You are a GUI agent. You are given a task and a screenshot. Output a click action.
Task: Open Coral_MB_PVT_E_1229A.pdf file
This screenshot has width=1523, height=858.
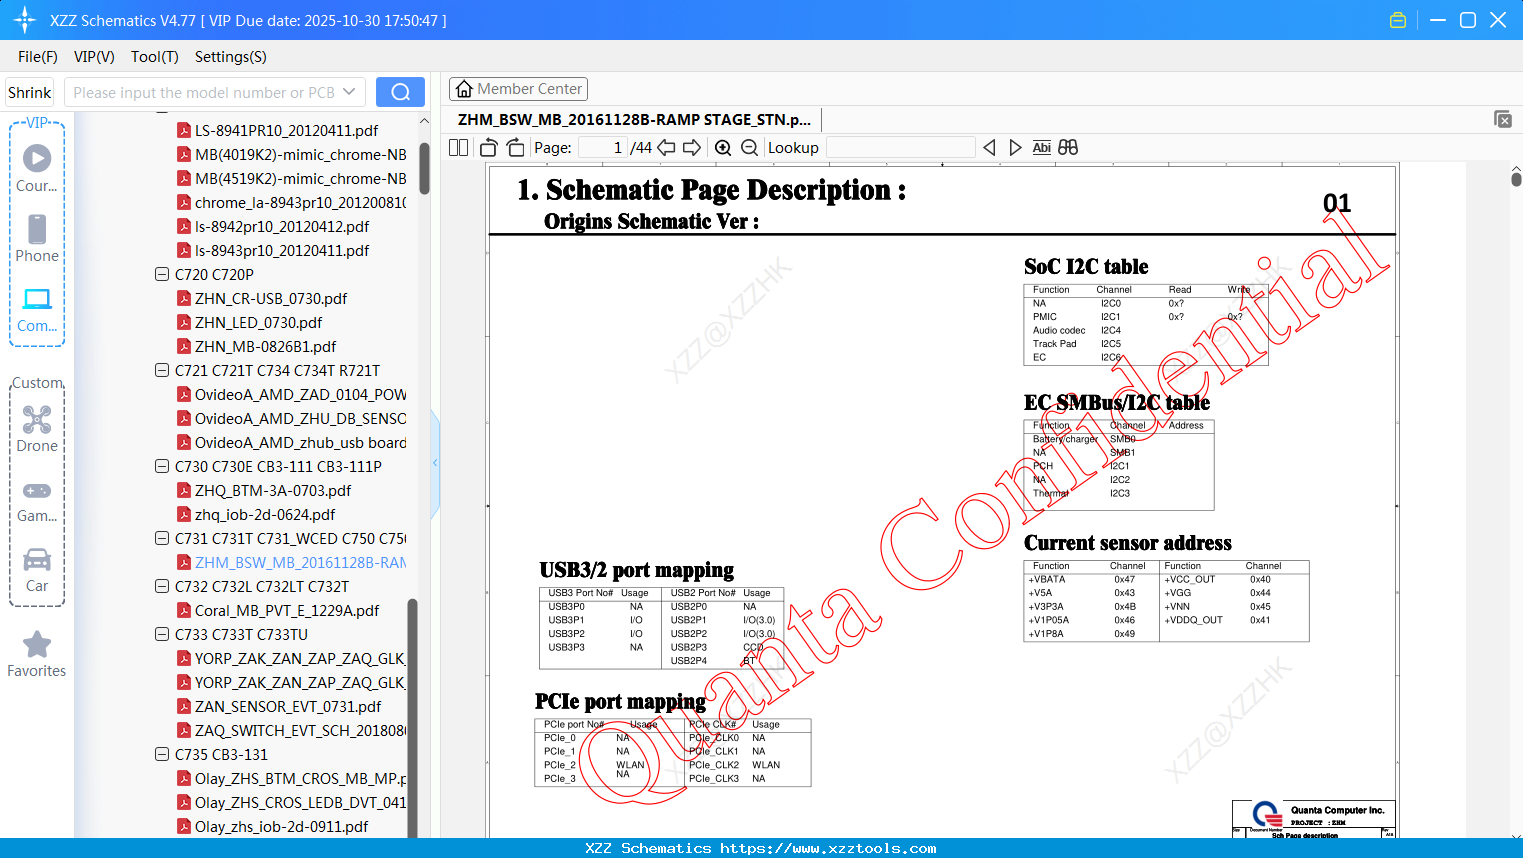tap(287, 610)
